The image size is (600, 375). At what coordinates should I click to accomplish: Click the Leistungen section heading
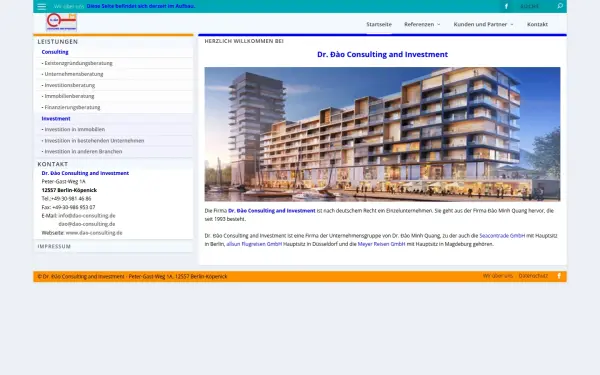tap(58, 41)
